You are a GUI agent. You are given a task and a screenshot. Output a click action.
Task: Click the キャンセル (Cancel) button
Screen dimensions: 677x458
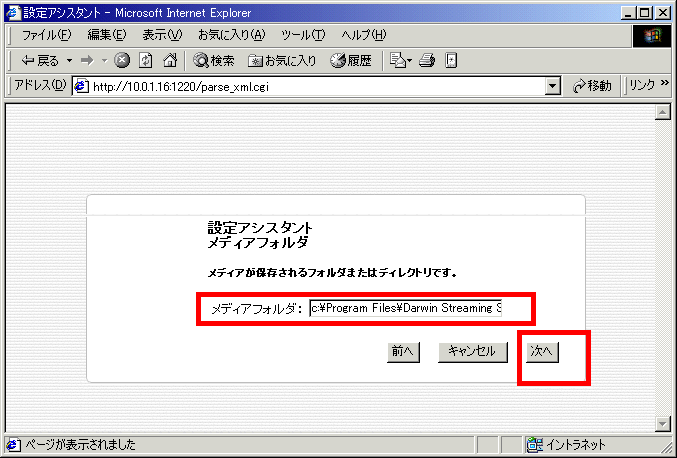(473, 352)
